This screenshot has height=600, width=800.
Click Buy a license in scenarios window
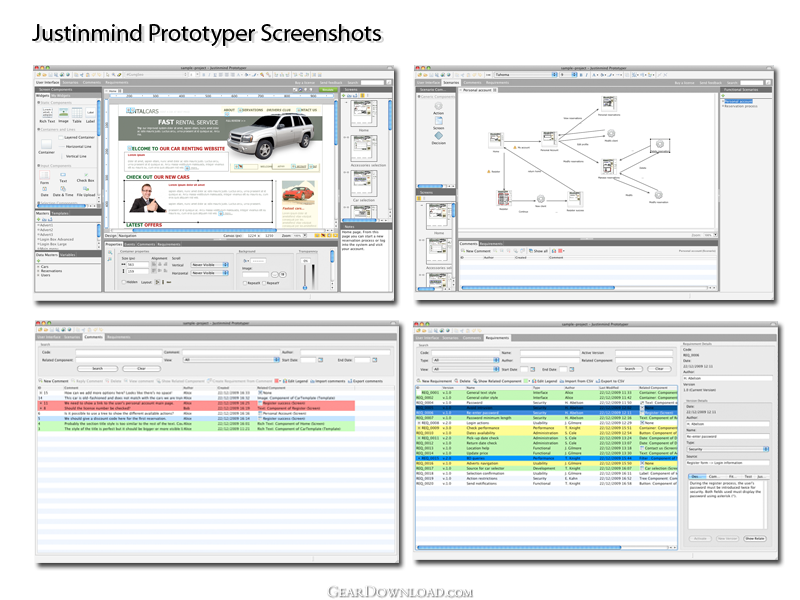[x=685, y=82]
